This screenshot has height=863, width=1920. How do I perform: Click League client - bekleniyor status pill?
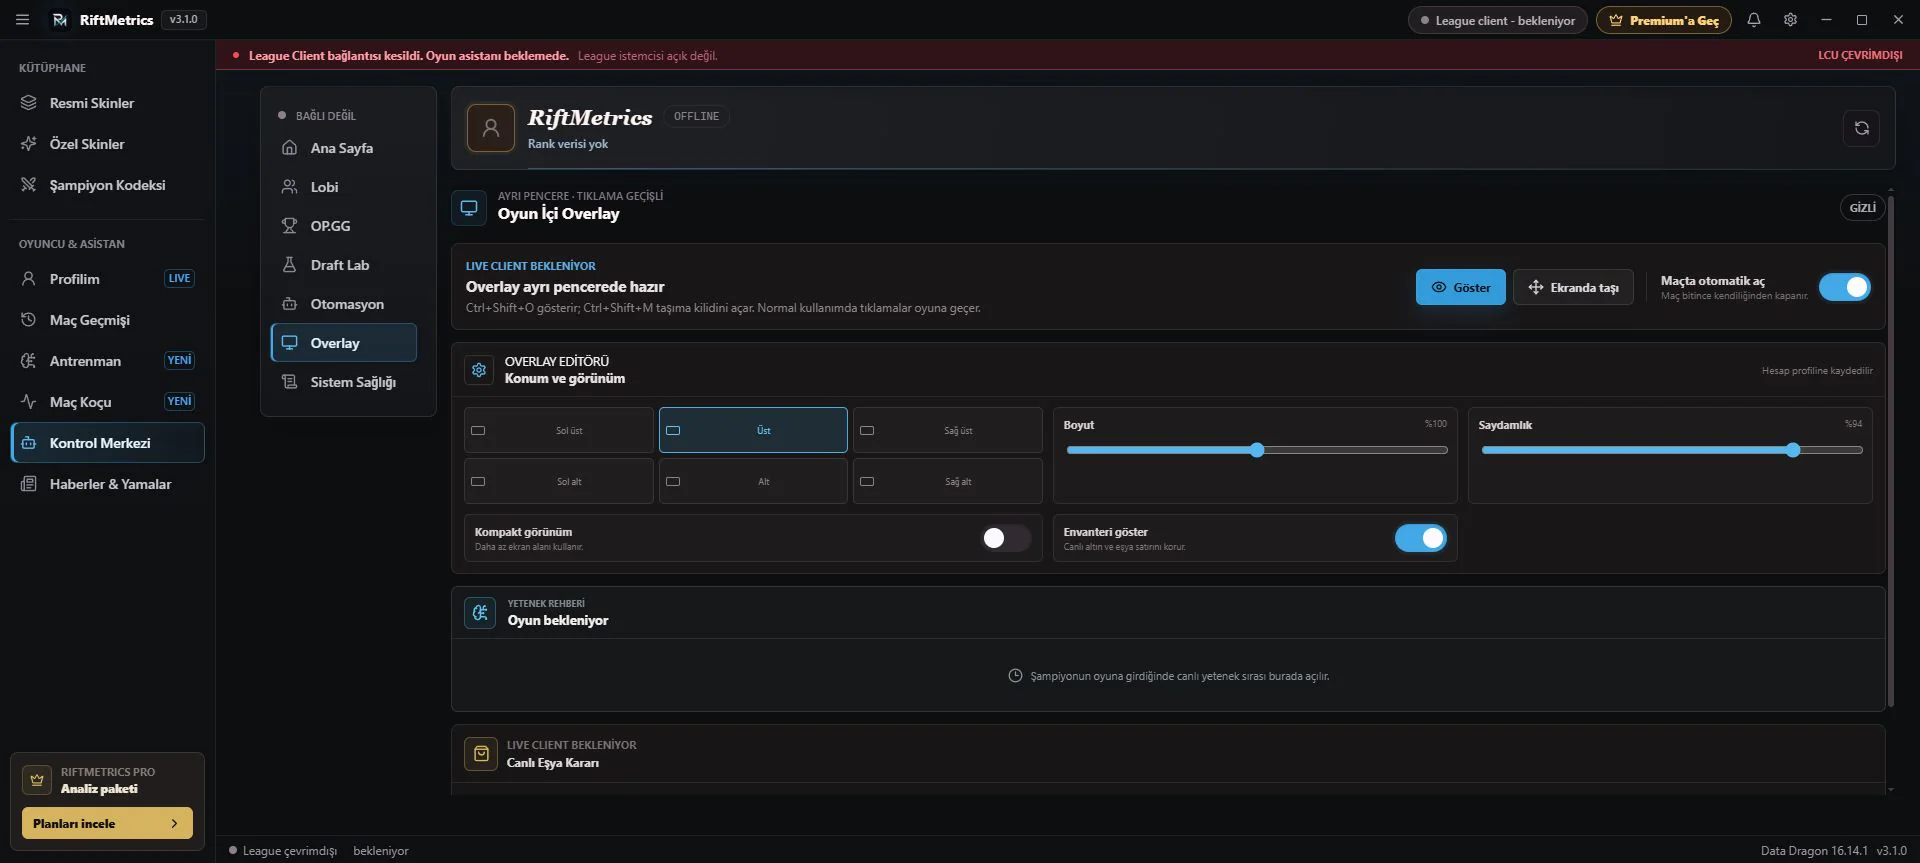(x=1497, y=20)
